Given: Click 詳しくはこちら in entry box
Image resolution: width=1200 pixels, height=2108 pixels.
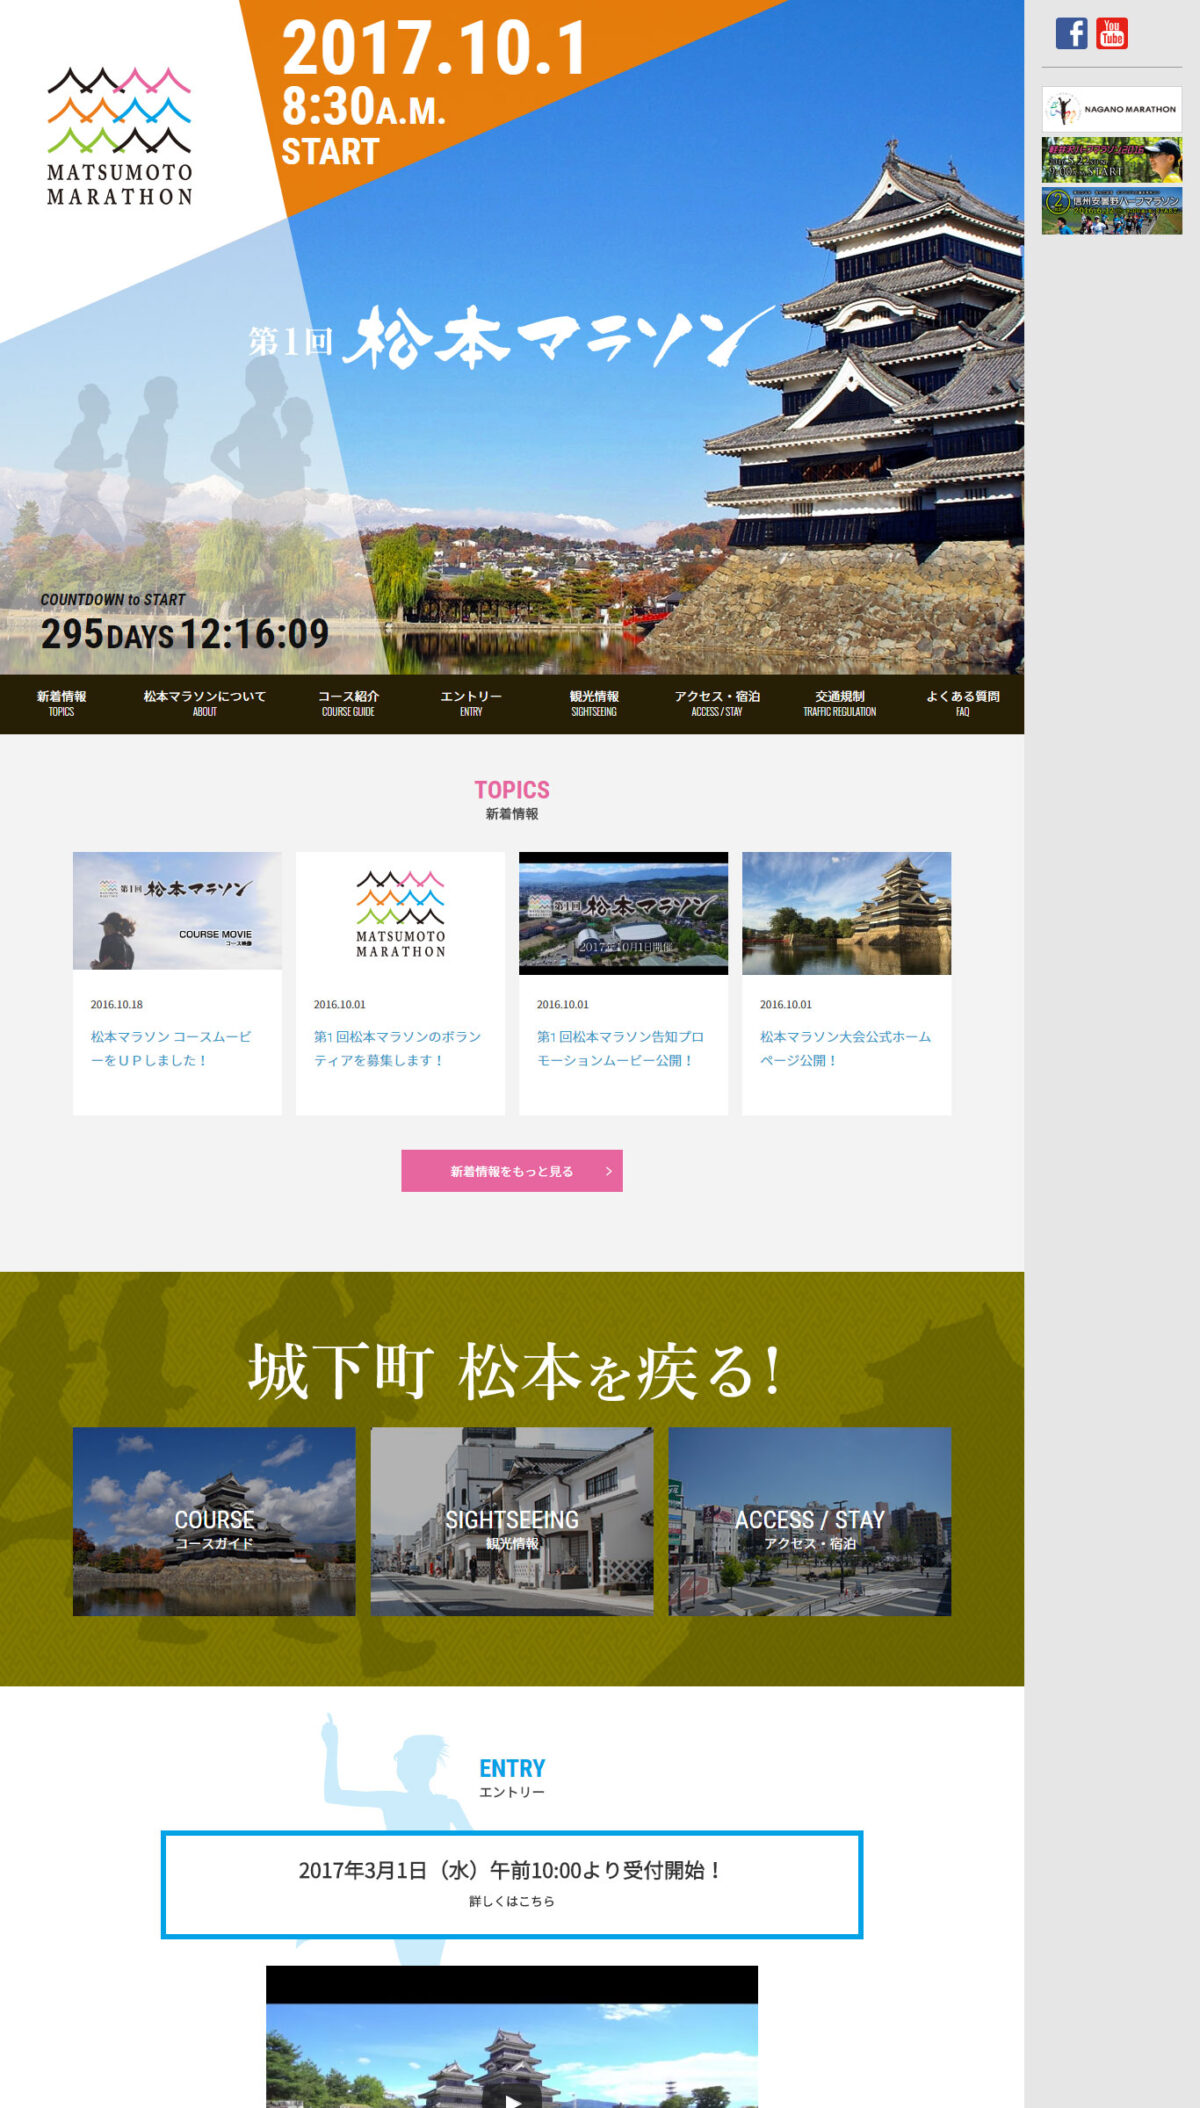Looking at the screenshot, I should (512, 1902).
